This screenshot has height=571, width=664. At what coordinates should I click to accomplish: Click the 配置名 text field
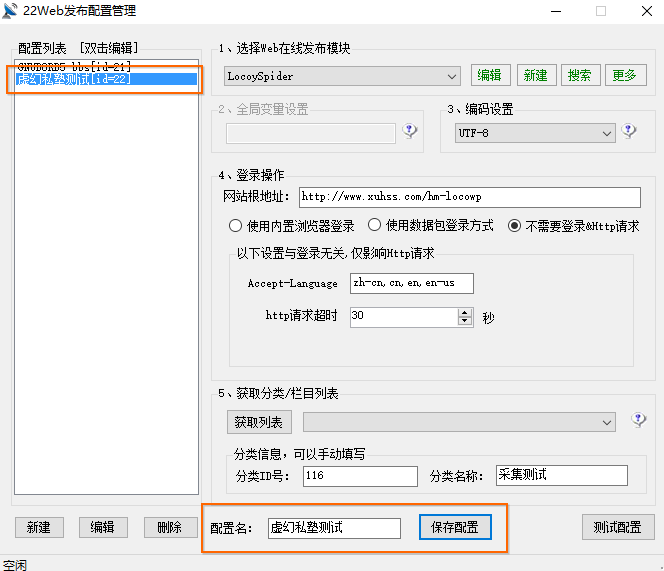333,527
